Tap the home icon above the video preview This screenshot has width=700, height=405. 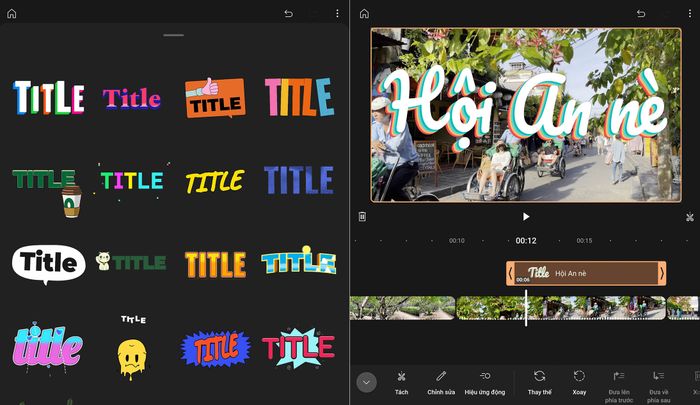[364, 13]
